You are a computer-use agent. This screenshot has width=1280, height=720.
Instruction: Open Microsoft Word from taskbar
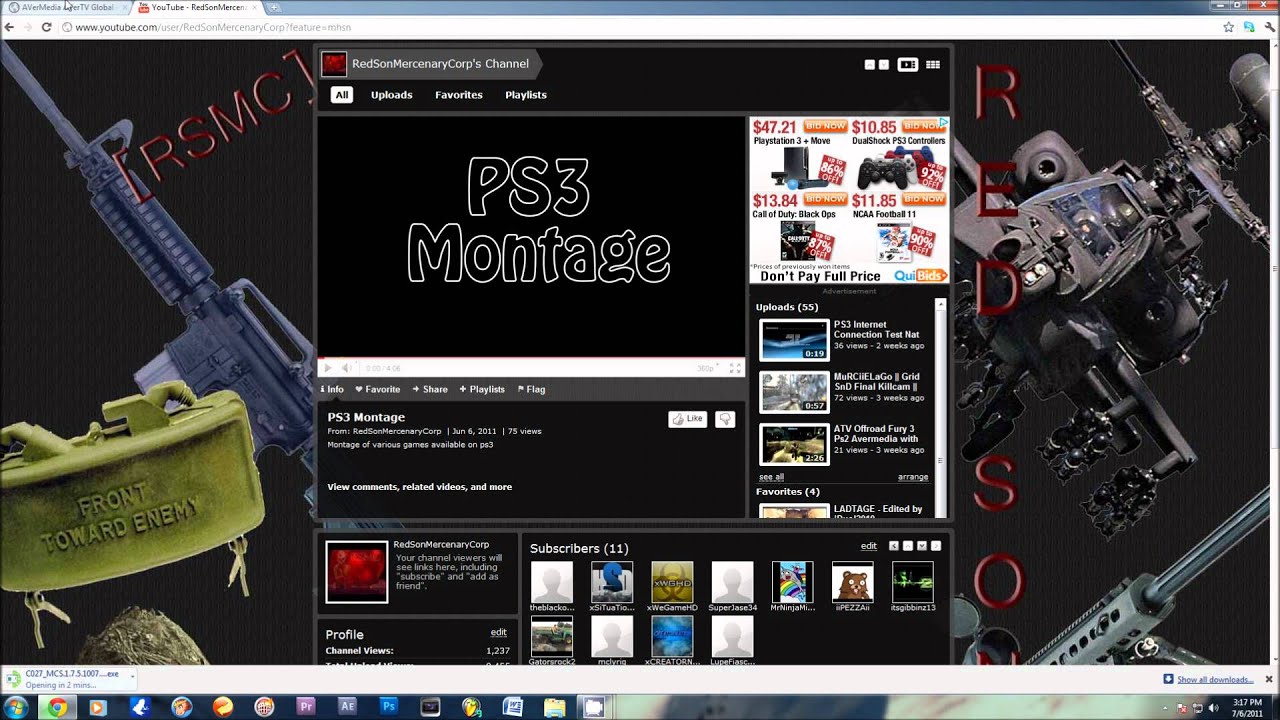coord(513,706)
